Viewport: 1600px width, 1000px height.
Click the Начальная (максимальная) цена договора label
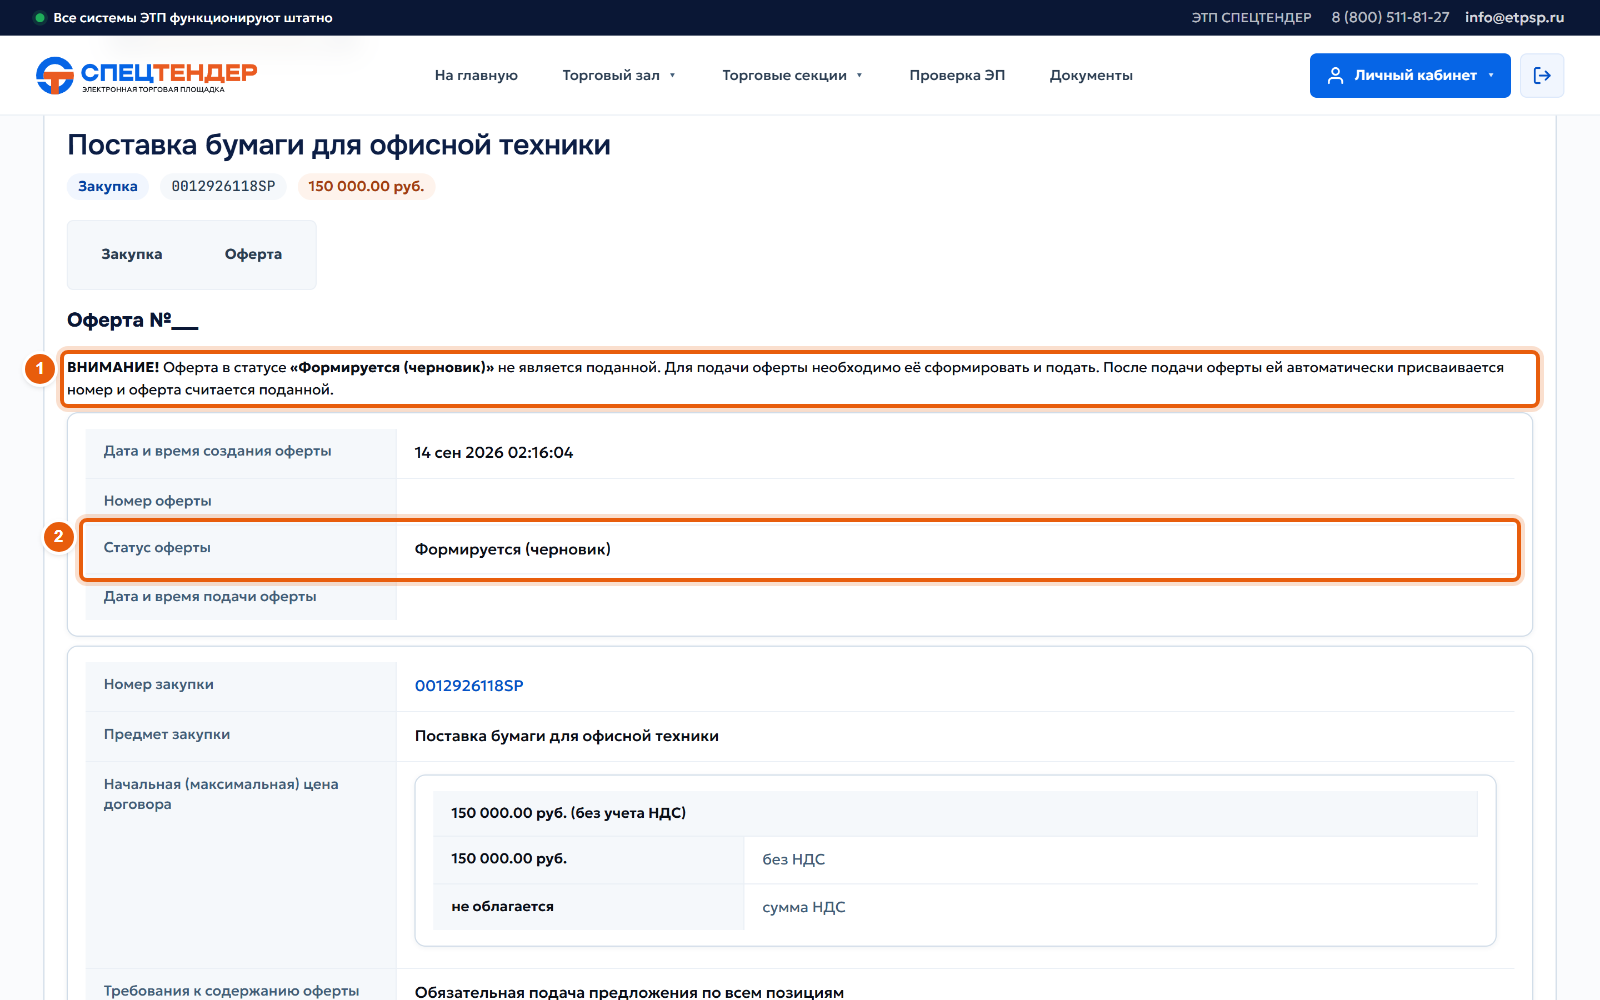221,794
